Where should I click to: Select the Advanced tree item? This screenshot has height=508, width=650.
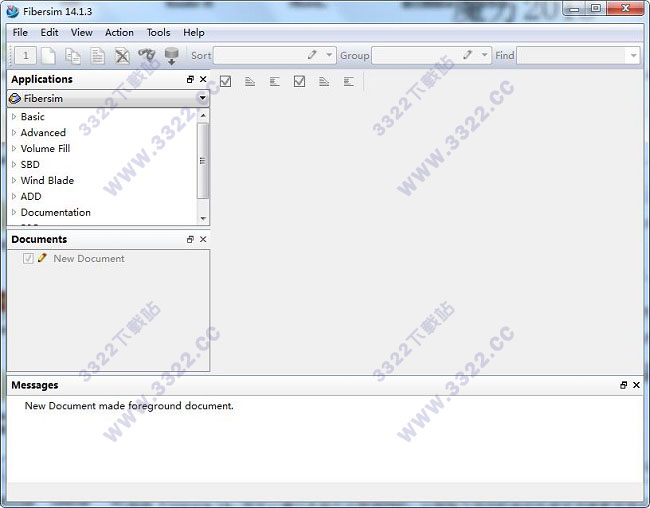[43, 132]
